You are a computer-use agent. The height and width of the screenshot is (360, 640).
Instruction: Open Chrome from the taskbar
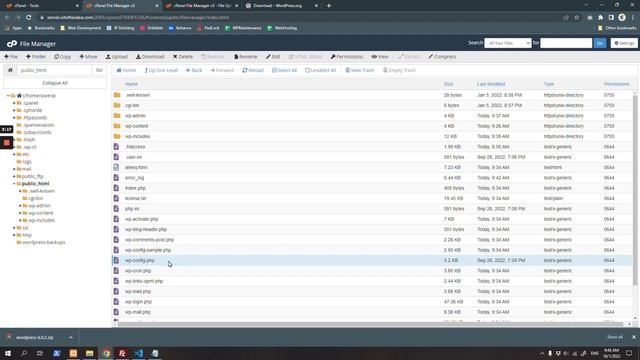tap(106, 353)
